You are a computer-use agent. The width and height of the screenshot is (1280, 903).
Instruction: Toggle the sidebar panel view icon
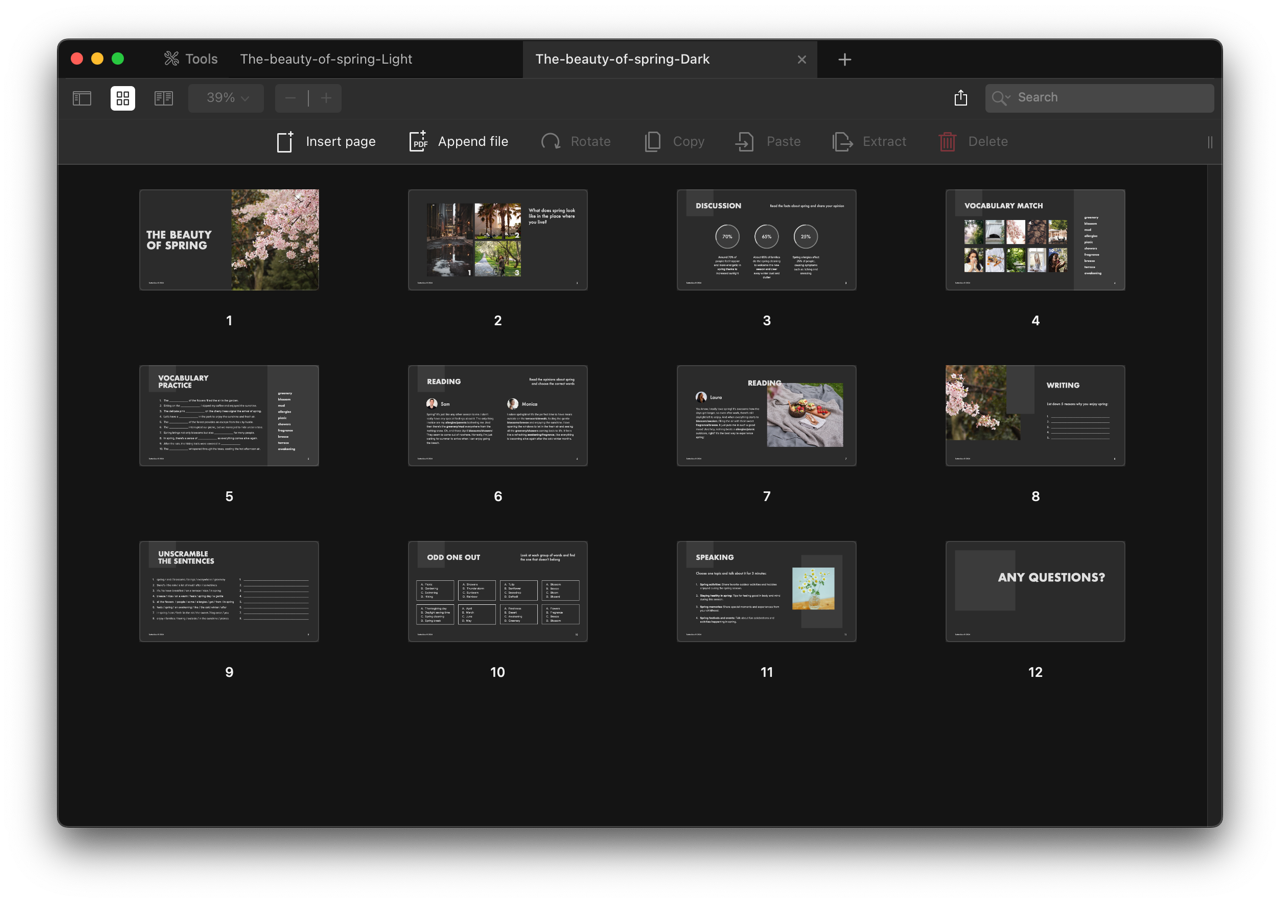click(82, 98)
